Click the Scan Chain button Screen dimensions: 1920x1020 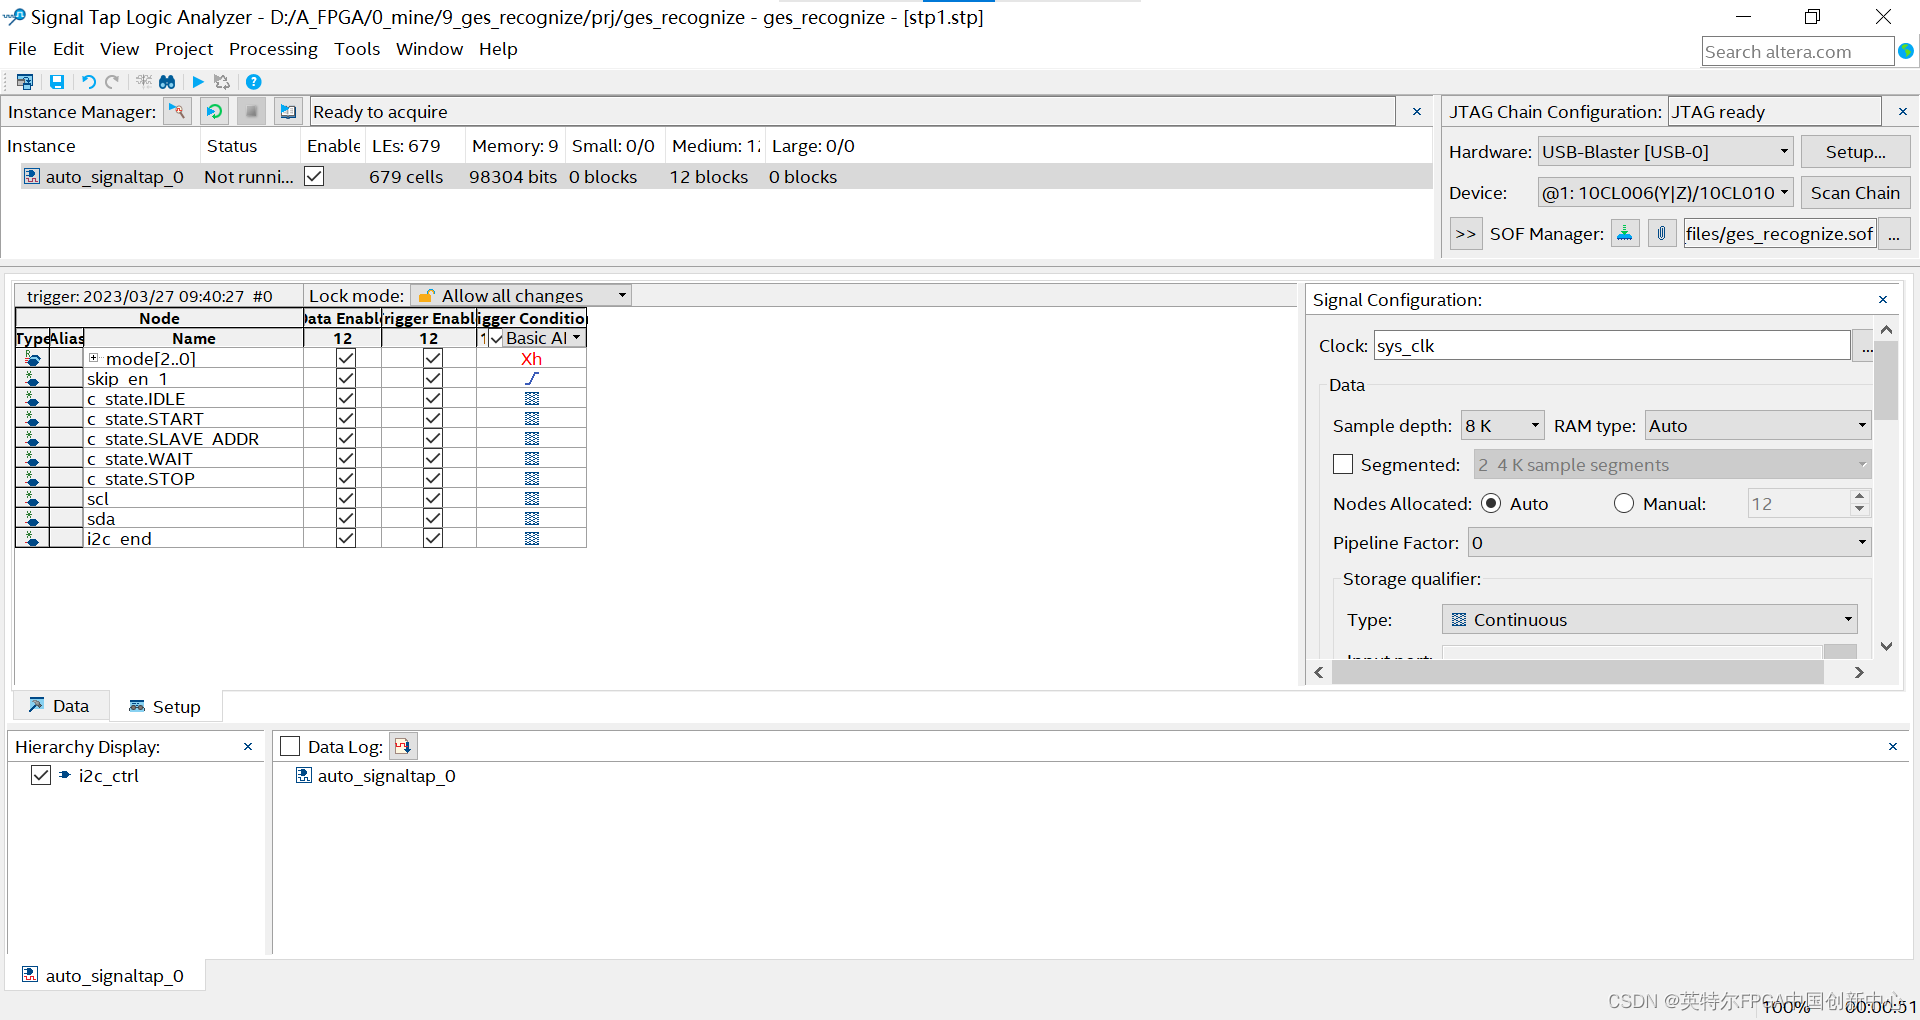point(1855,192)
